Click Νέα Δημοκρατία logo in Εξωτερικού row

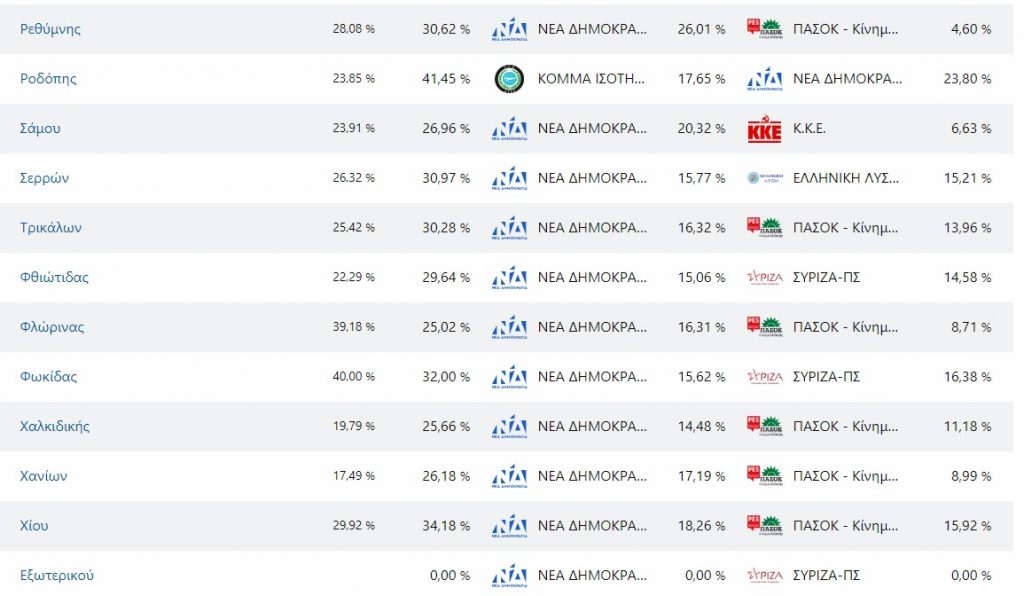coord(510,575)
